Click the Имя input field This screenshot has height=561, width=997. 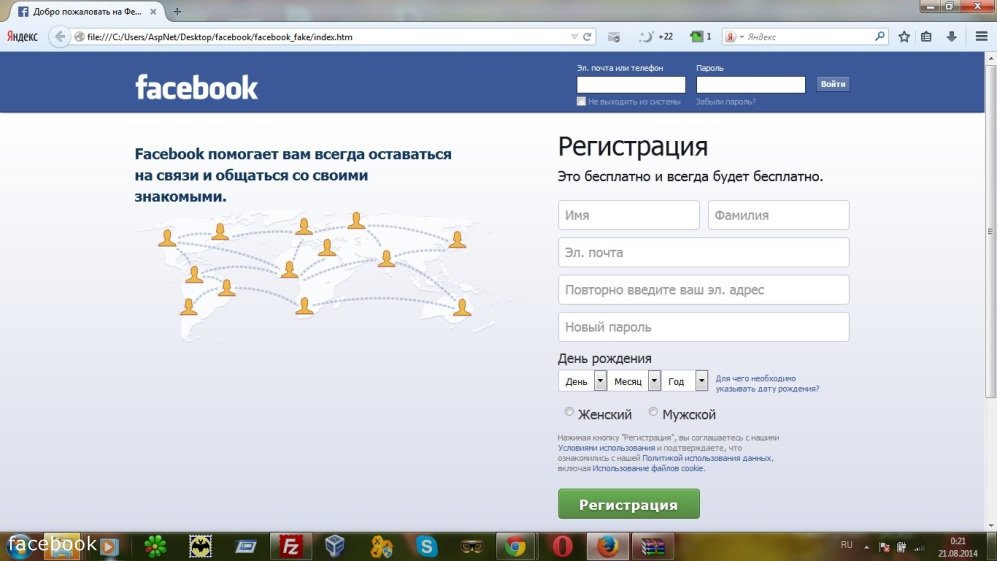(629, 215)
